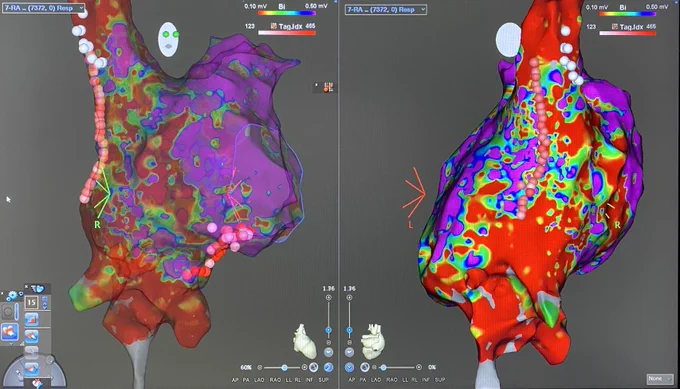The image size is (680, 389).
Task: Click the heart icon at the dial base
Action: pyautogui.click(x=38, y=384)
